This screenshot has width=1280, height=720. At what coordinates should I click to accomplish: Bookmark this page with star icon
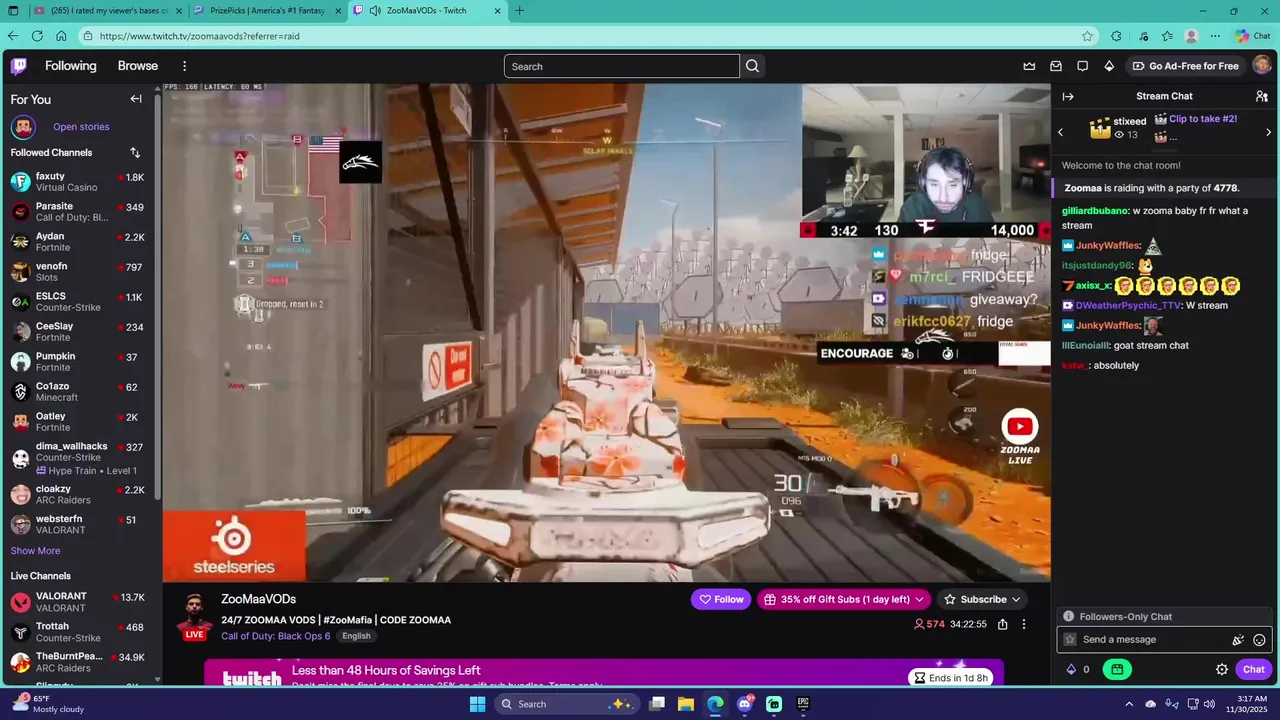(1087, 36)
